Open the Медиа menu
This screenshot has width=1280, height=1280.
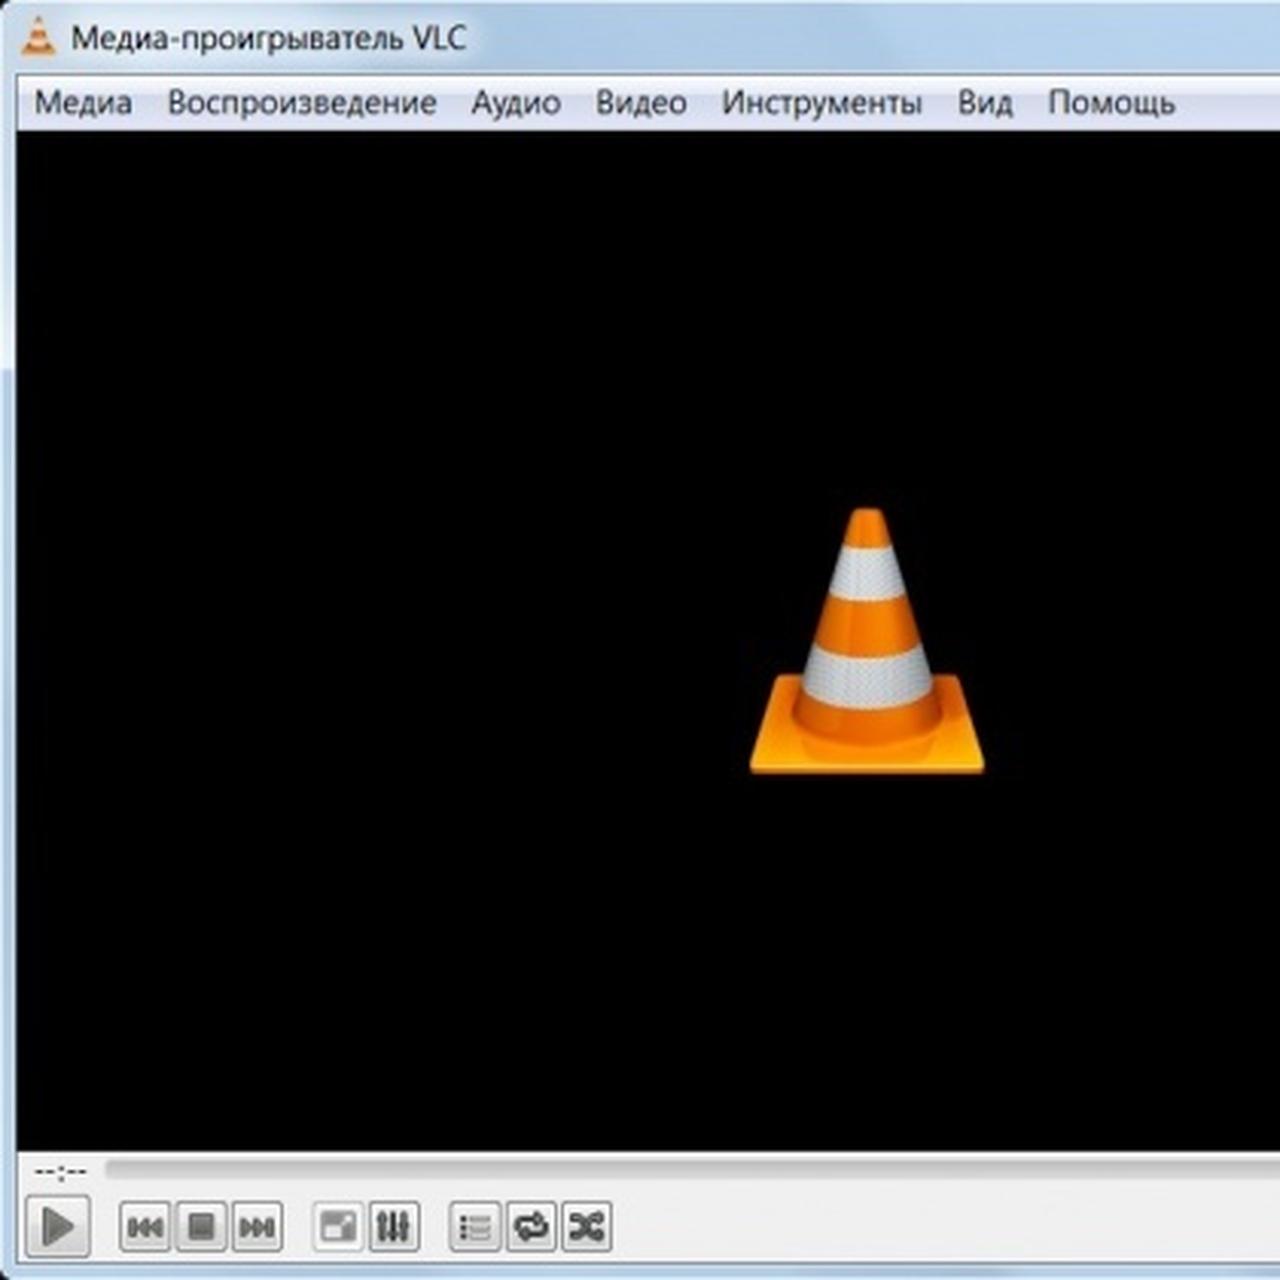(x=83, y=103)
